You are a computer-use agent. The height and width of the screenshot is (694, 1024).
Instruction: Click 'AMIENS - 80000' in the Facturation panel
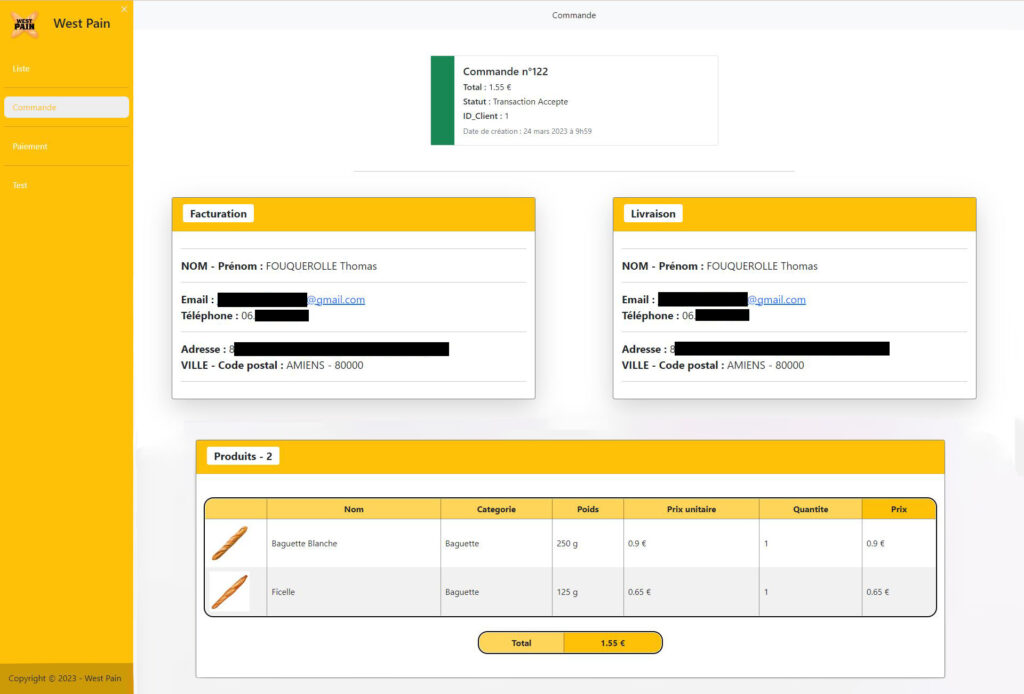(x=325, y=366)
